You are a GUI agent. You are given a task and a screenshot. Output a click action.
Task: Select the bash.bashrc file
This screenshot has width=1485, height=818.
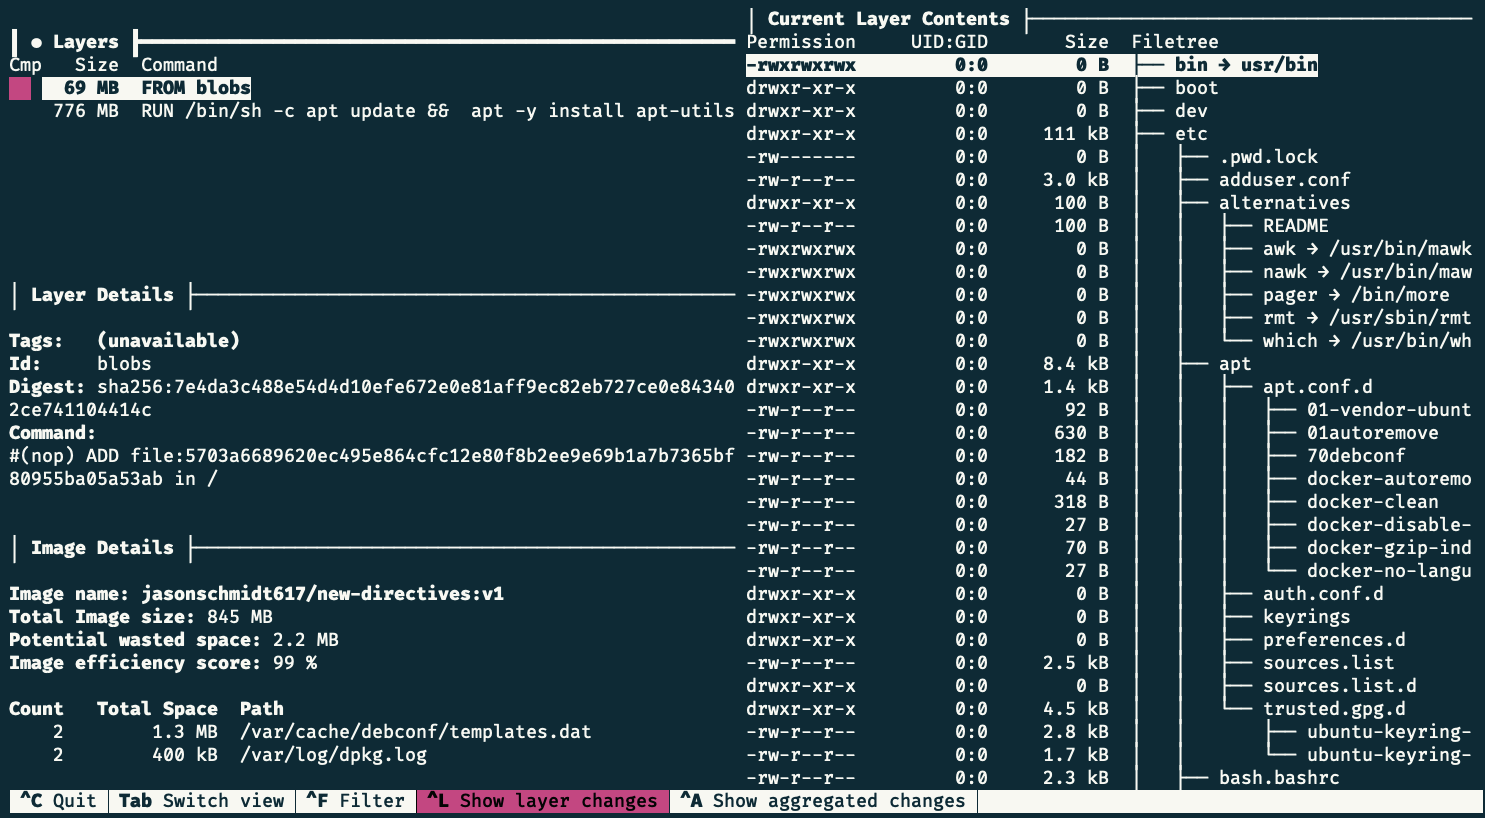(x=1279, y=778)
